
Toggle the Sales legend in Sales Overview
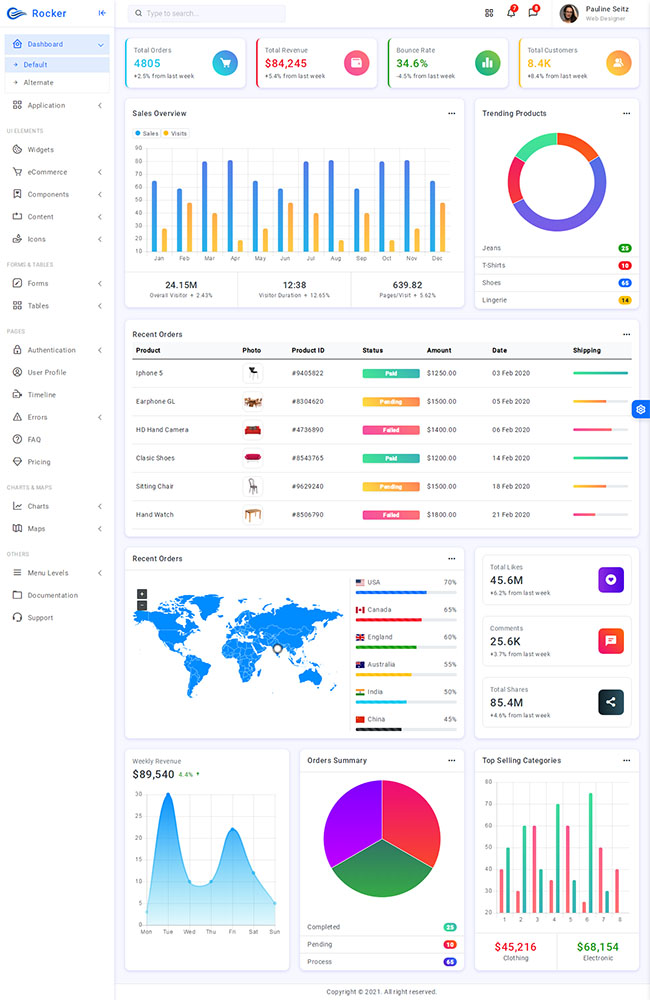pos(146,133)
